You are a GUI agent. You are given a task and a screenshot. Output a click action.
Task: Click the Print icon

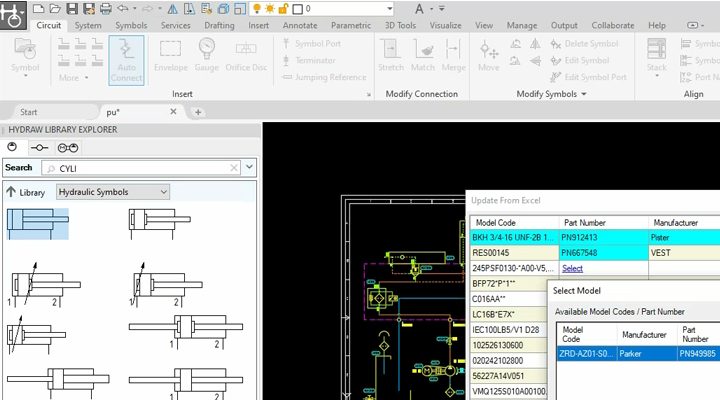coord(106,8)
